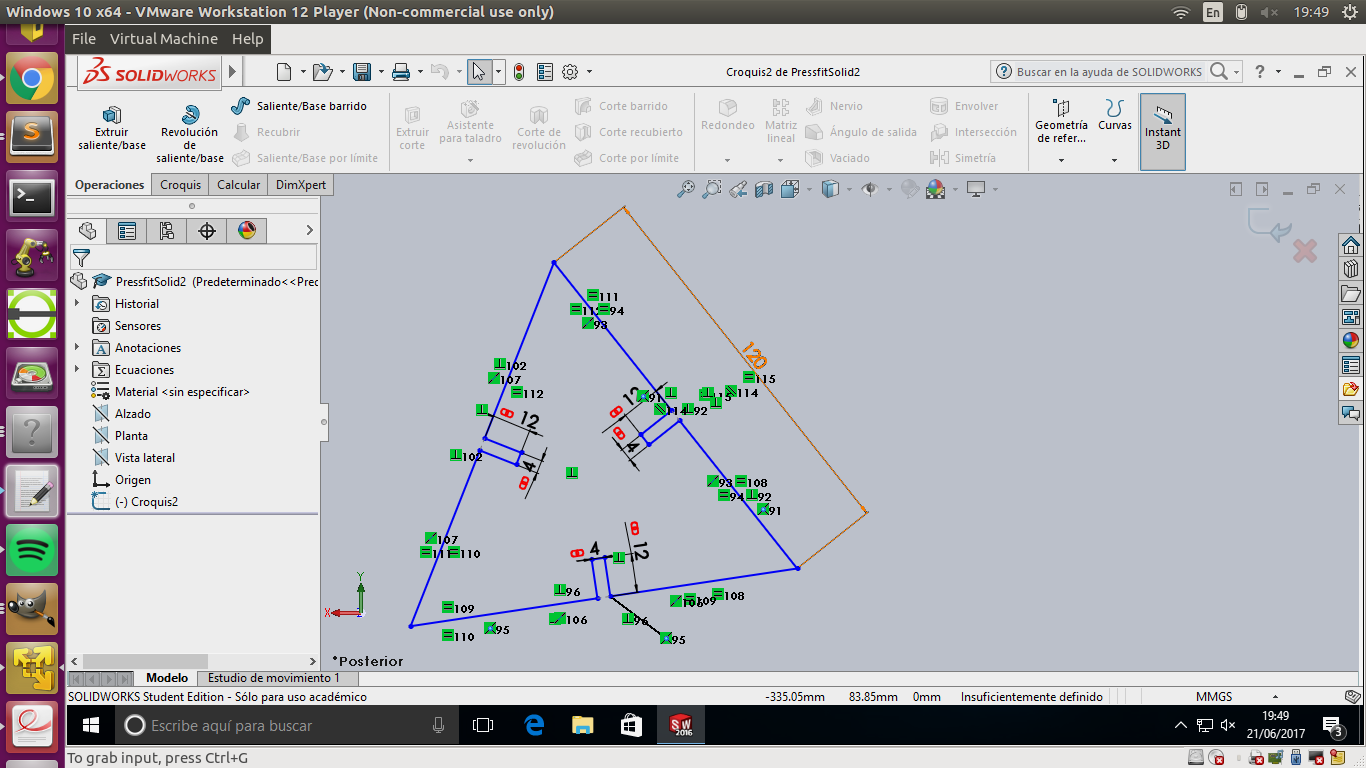Open the Virtual Machine menu

coord(164,39)
